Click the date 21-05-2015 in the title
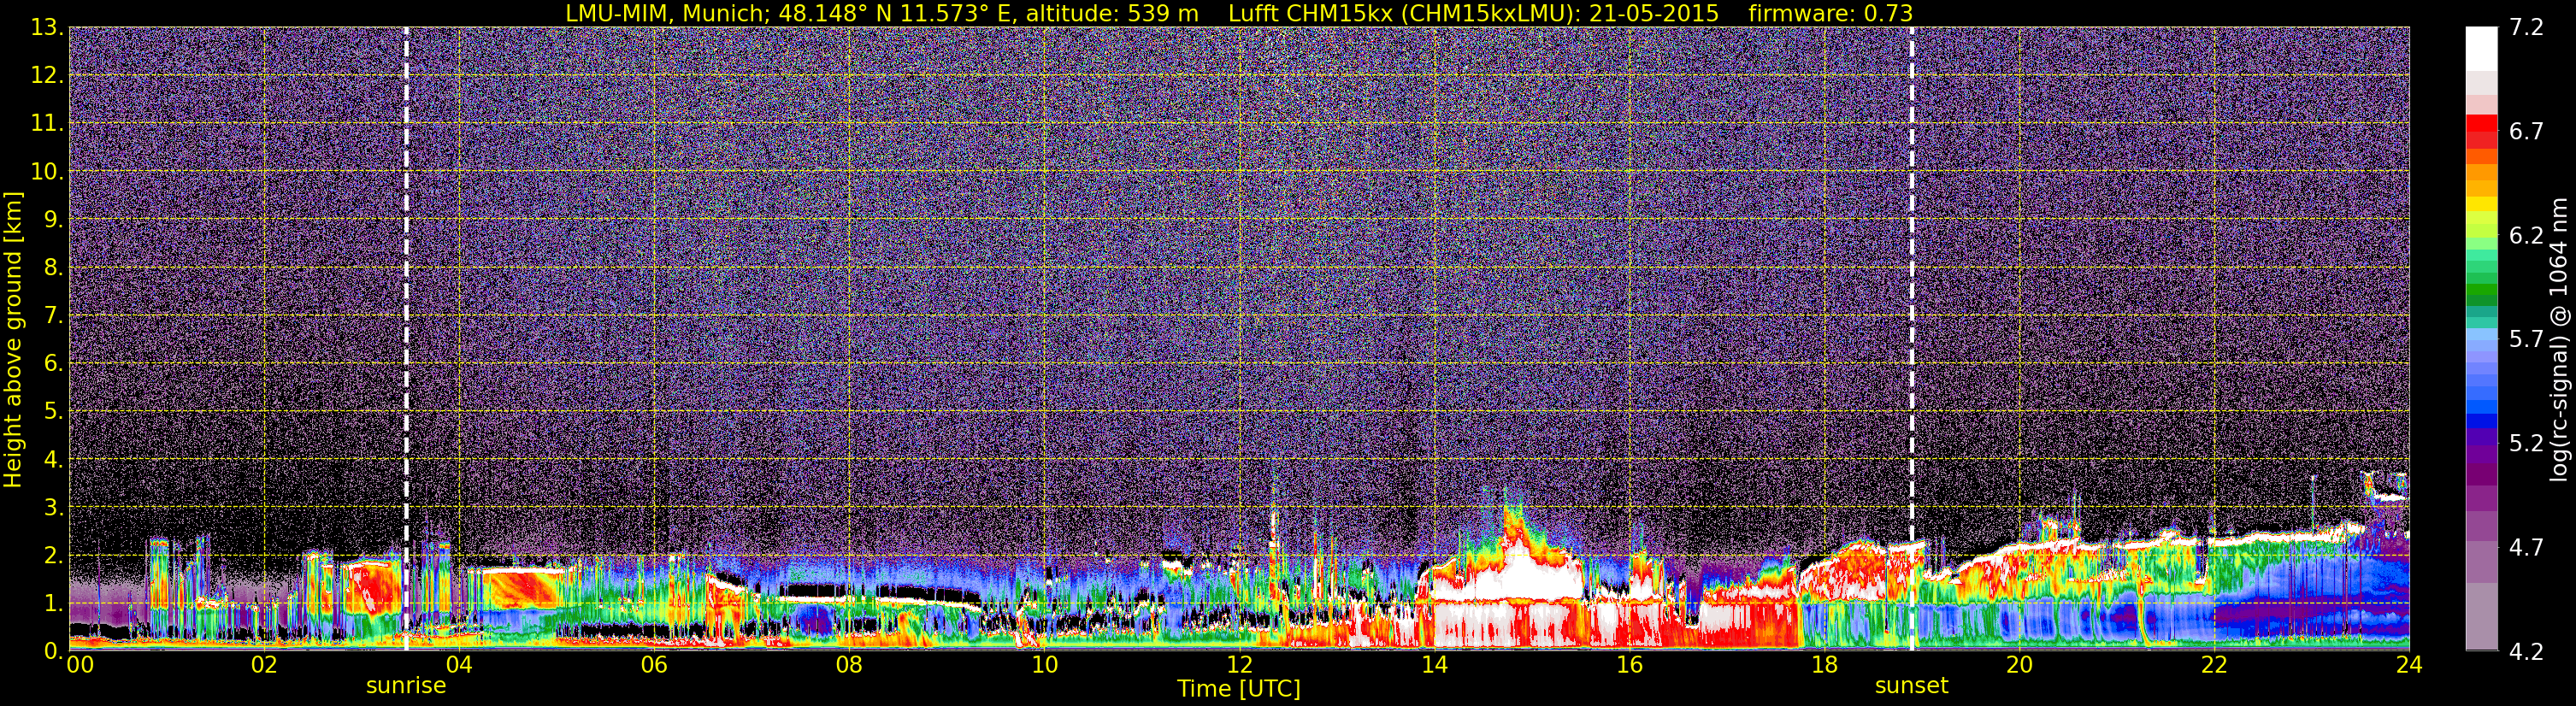The height and width of the screenshot is (706, 2576). pyautogui.click(x=1654, y=13)
